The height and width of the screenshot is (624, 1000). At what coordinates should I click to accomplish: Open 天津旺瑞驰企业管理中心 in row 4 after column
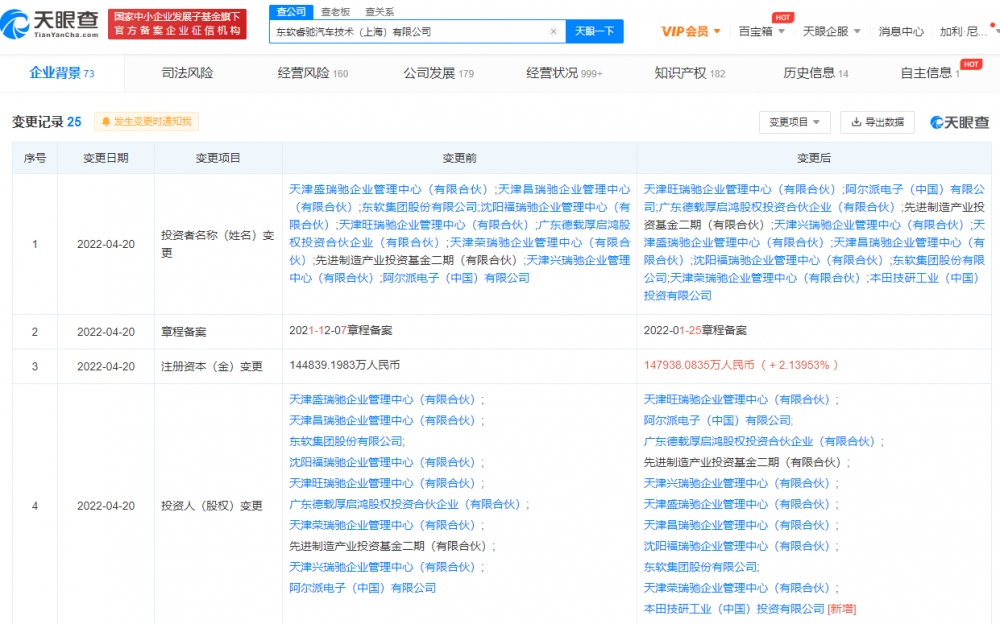click(x=737, y=399)
